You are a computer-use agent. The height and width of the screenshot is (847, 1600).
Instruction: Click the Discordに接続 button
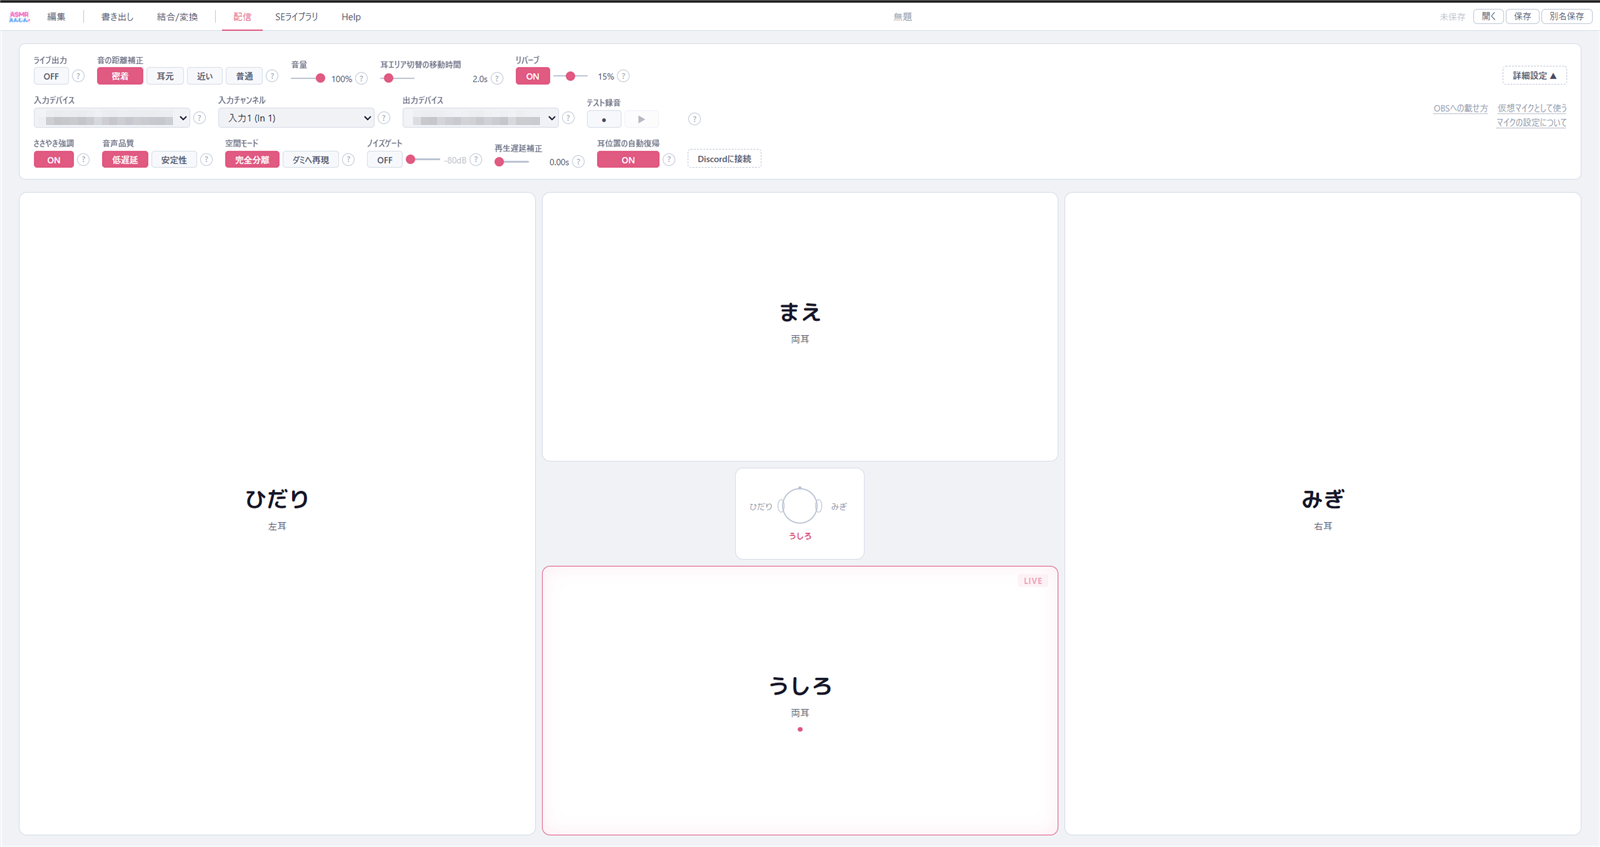click(x=724, y=159)
